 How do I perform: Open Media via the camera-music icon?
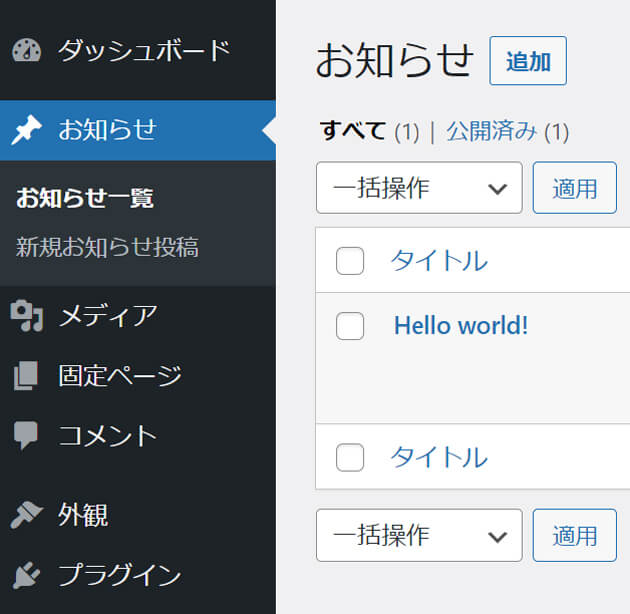pyautogui.click(x=27, y=315)
